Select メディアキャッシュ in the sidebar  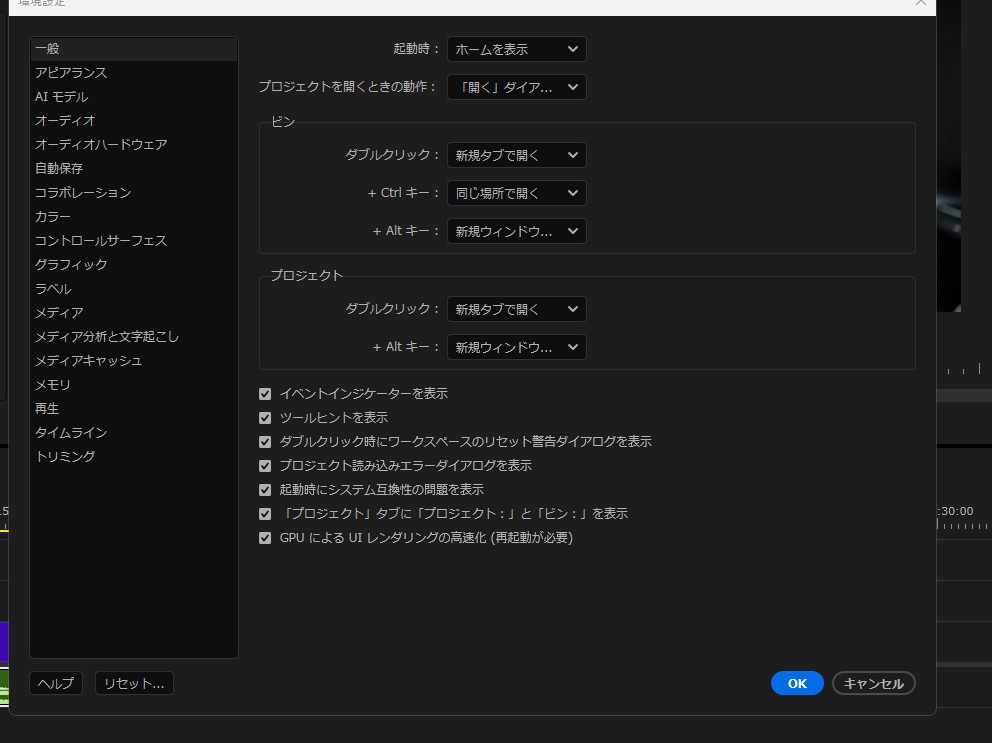[88, 361]
